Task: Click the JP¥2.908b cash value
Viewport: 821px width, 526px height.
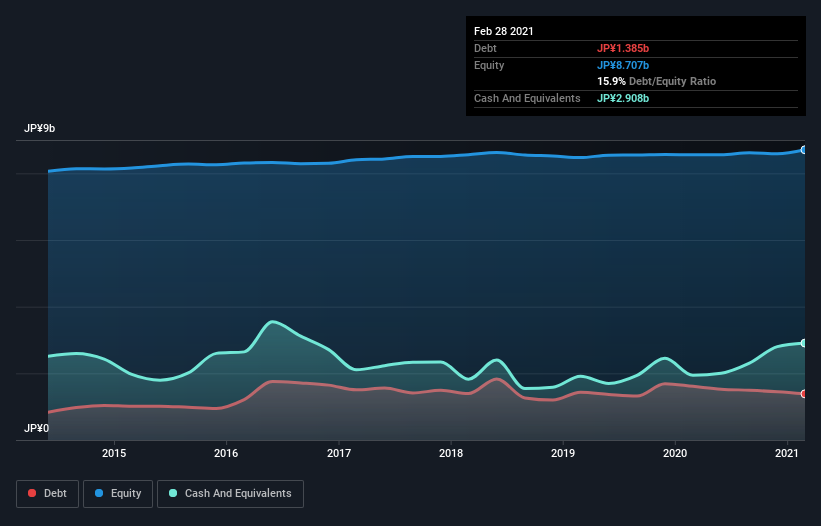Action: (x=623, y=98)
